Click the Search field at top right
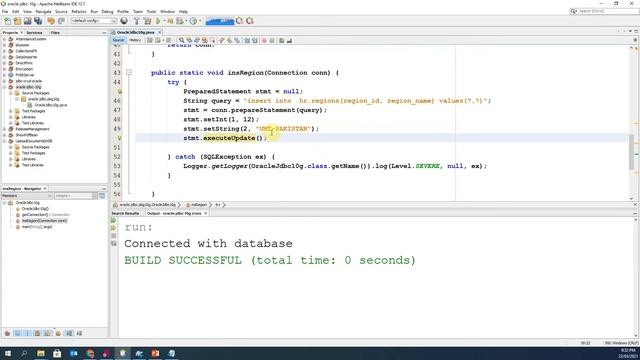The height and width of the screenshot is (360, 640). pyautogui.click(x=604, y=11)
